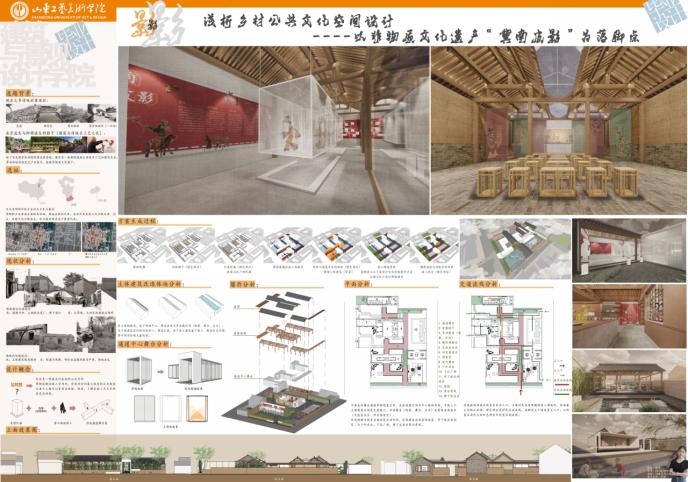Image resolution: width=688 pixels, height=482 pixels.
Task: Click the 方案生成过程 section heading
Action: [140, 221]
